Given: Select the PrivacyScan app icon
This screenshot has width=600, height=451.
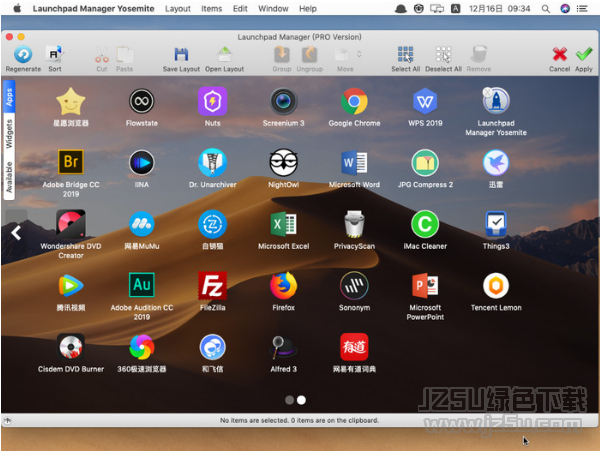Looking at the screenshot, I should tap(354, 224).
